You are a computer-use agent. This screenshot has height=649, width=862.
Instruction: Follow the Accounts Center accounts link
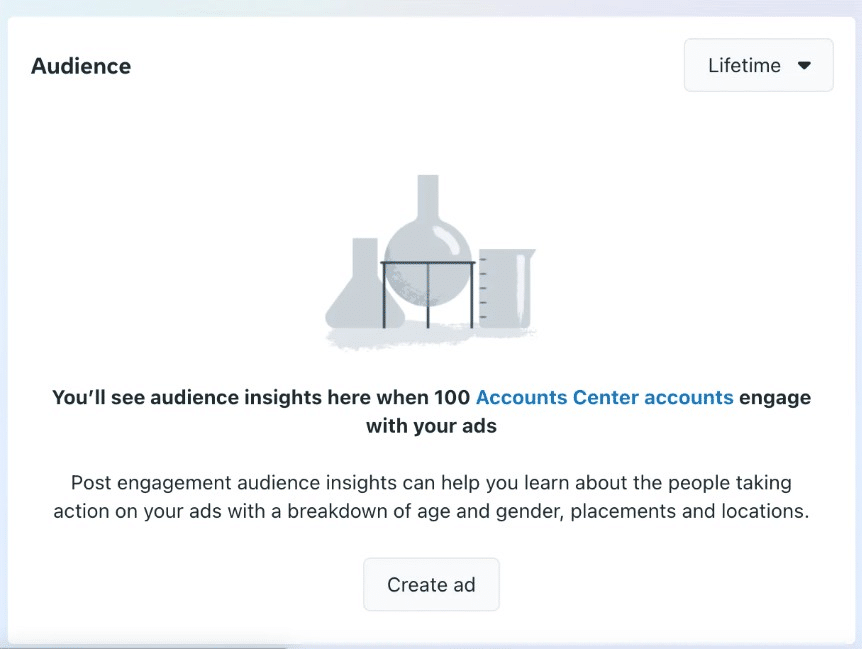(x=604, y=397)
